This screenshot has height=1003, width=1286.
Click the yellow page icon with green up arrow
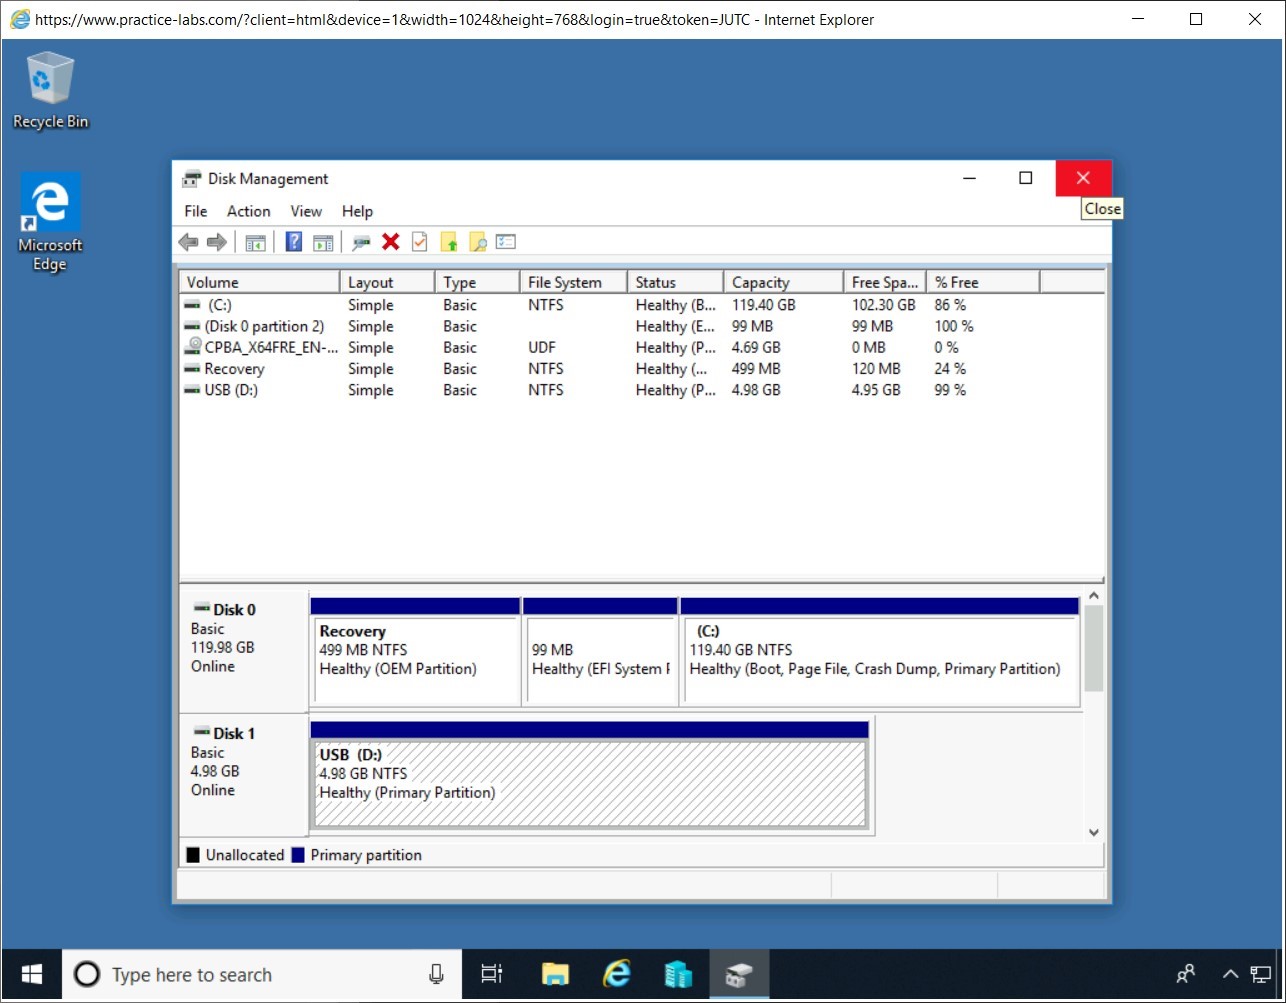(449, 242)
